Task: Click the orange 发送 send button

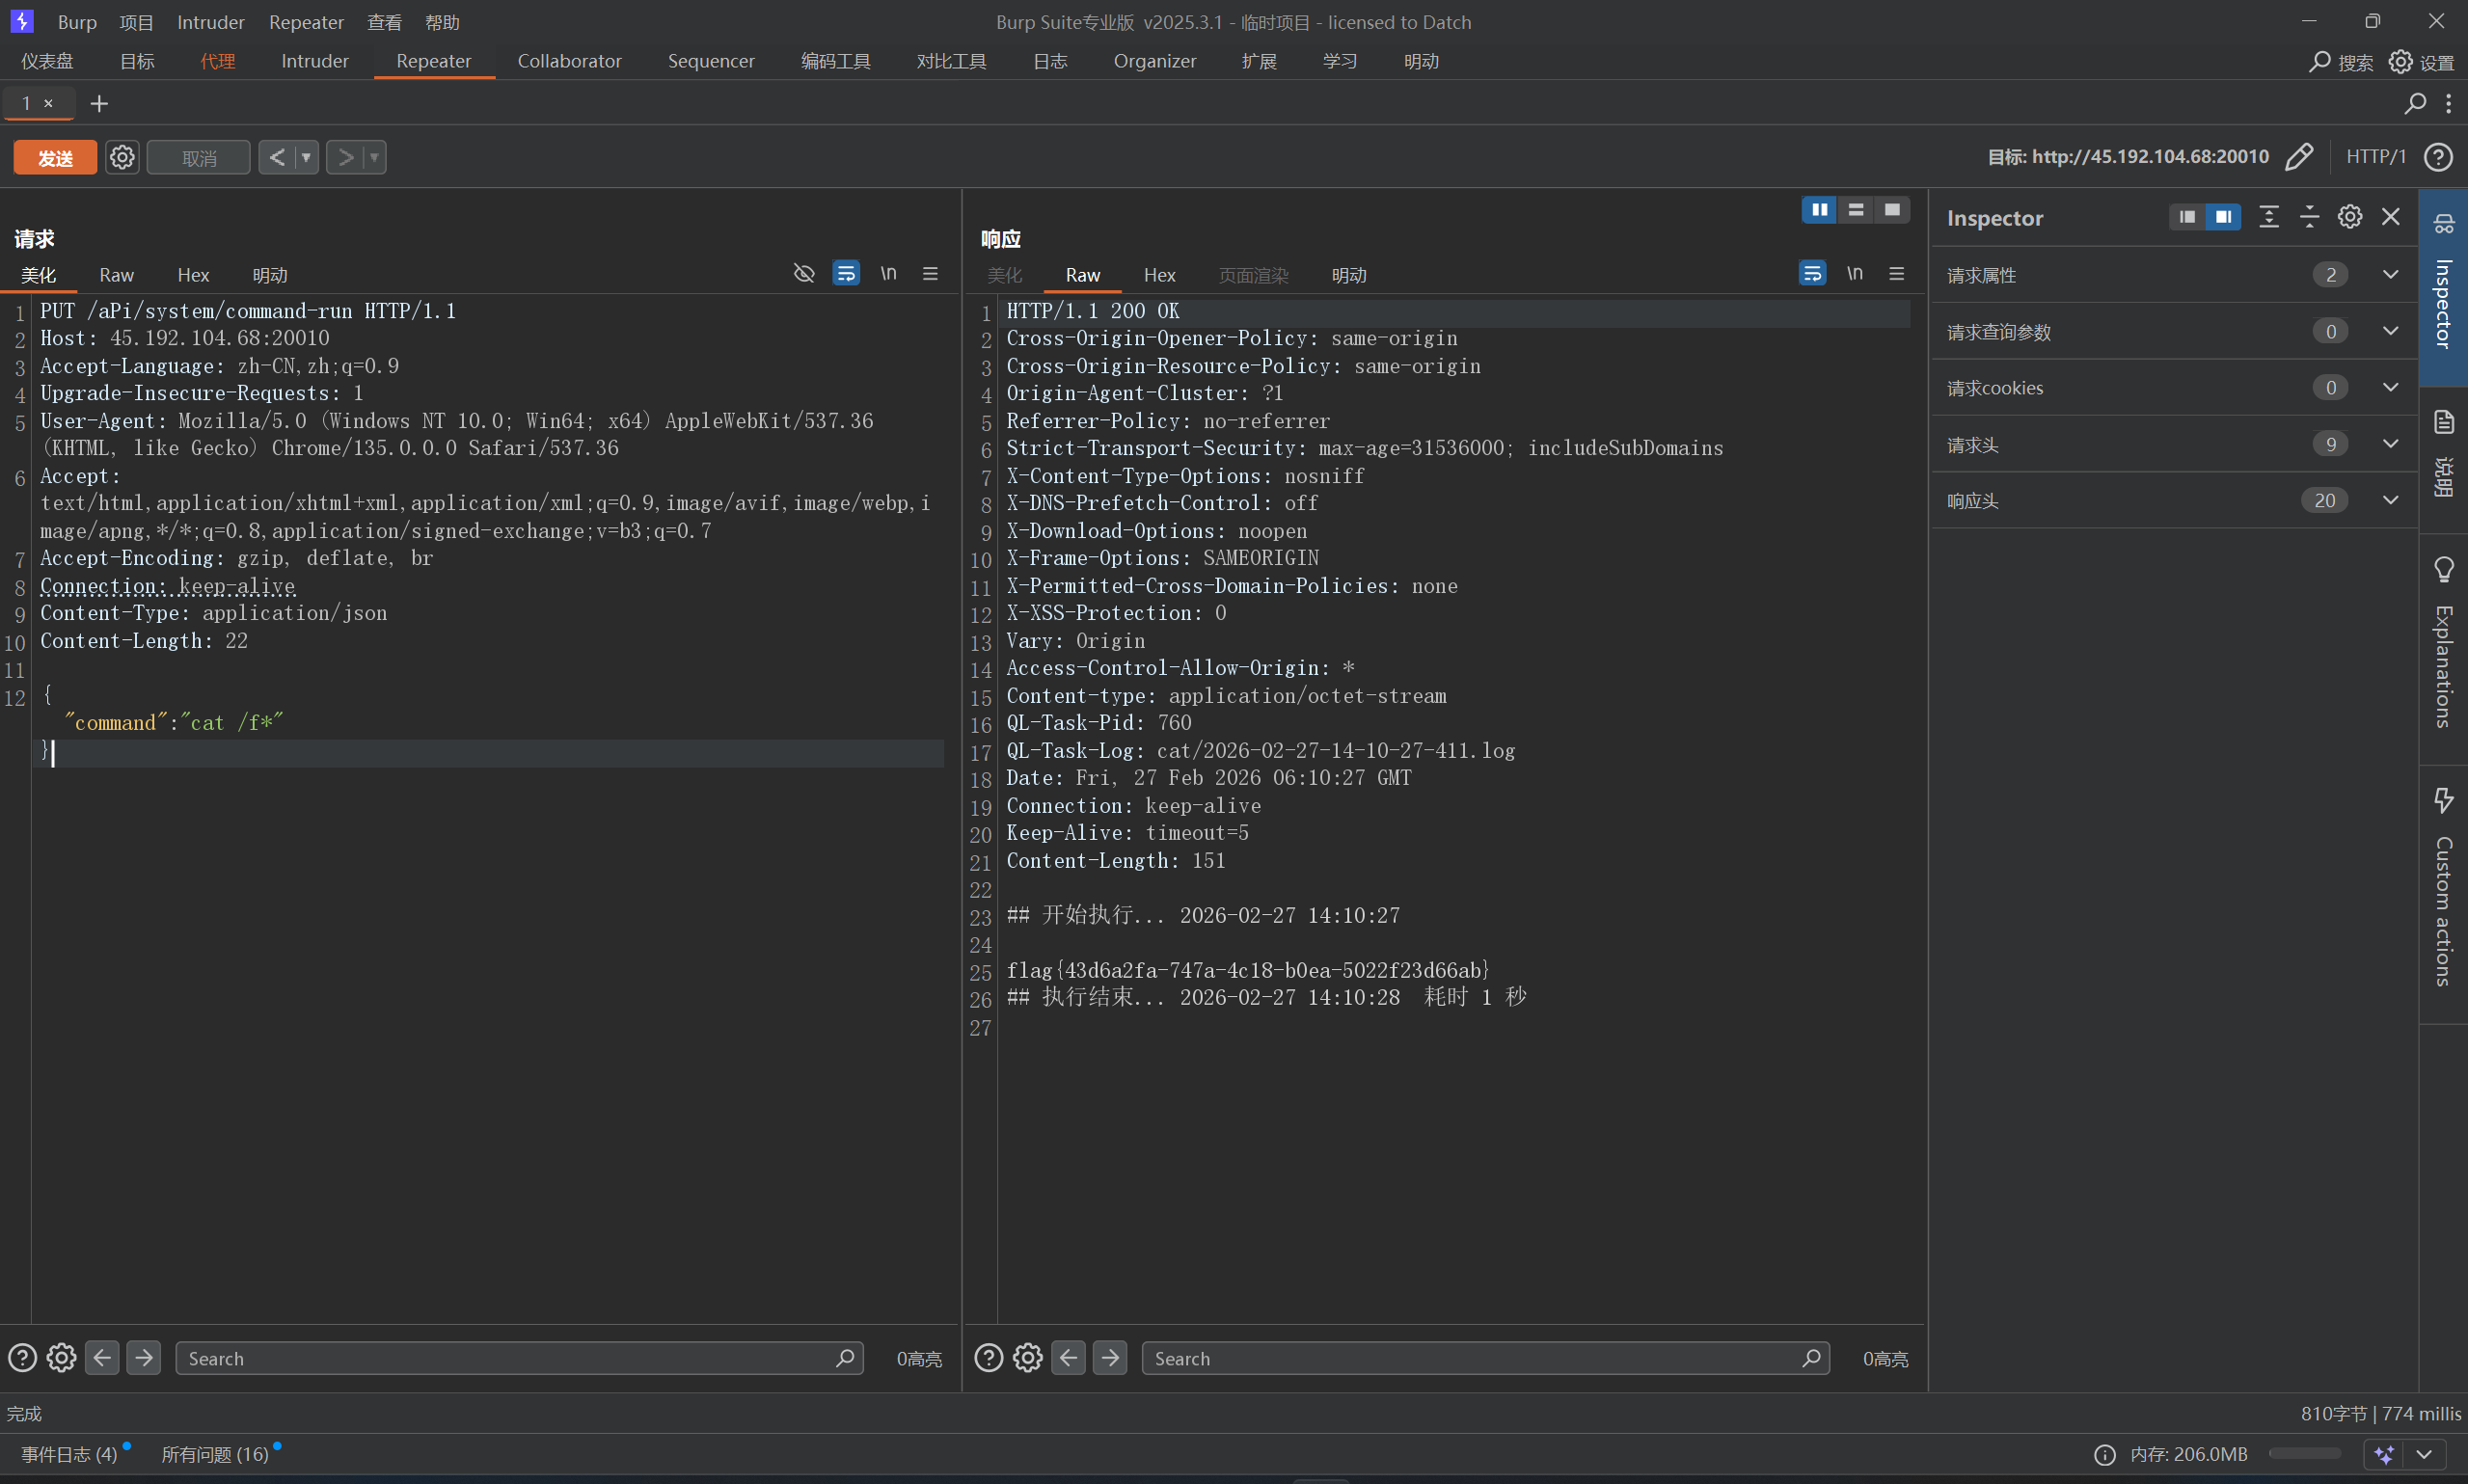Action: [55, 157]
